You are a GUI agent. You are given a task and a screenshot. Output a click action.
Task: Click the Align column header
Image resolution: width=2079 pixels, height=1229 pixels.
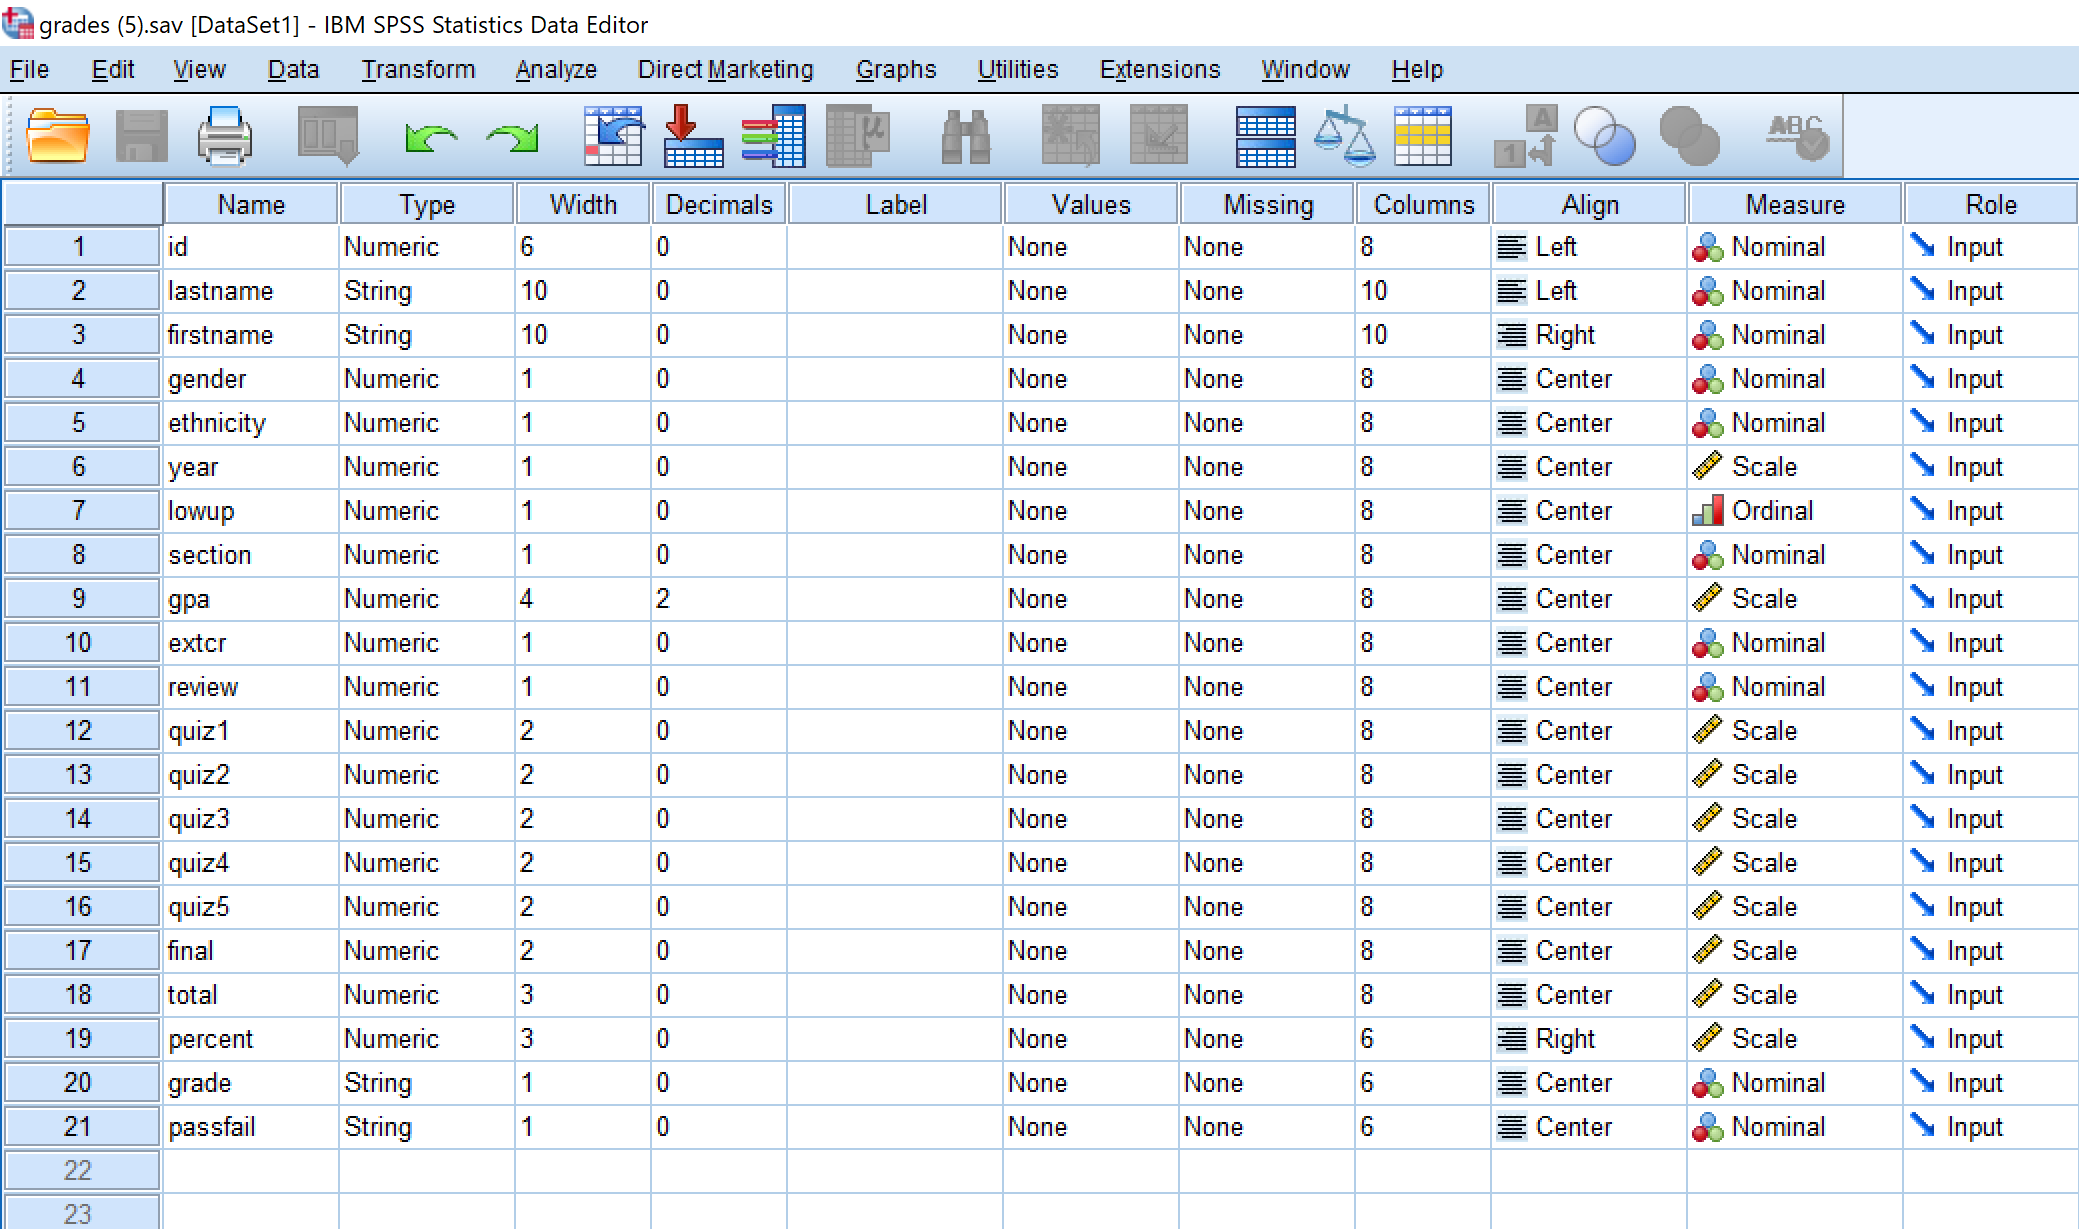point(1589,204)
